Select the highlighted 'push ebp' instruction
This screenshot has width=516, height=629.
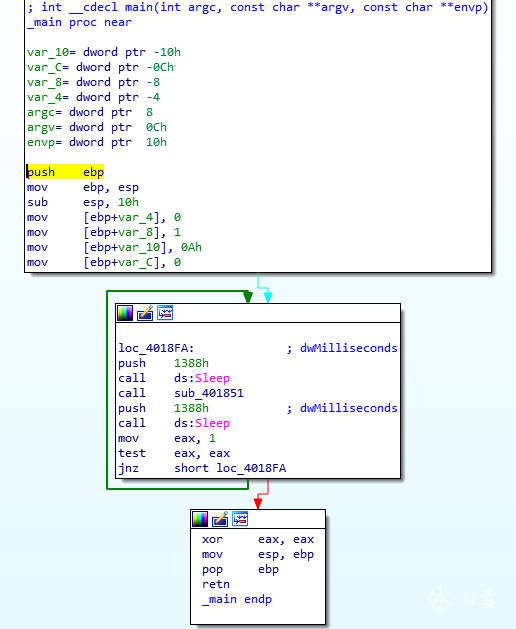[x=65, y=172]
